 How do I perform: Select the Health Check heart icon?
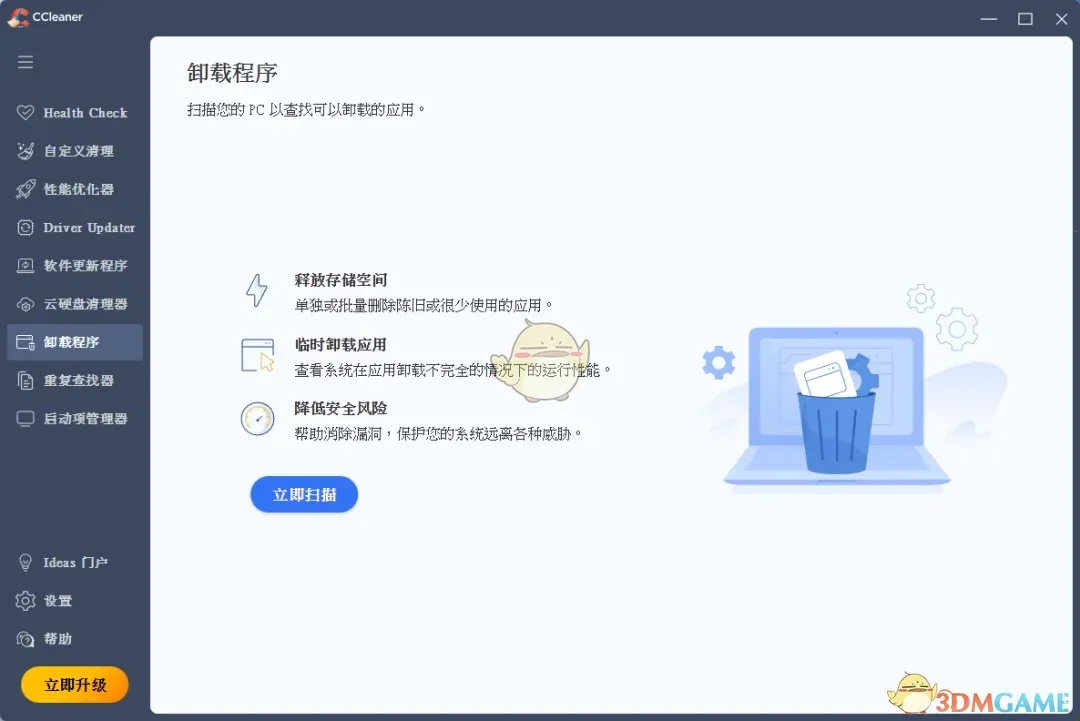click(25, 112)
